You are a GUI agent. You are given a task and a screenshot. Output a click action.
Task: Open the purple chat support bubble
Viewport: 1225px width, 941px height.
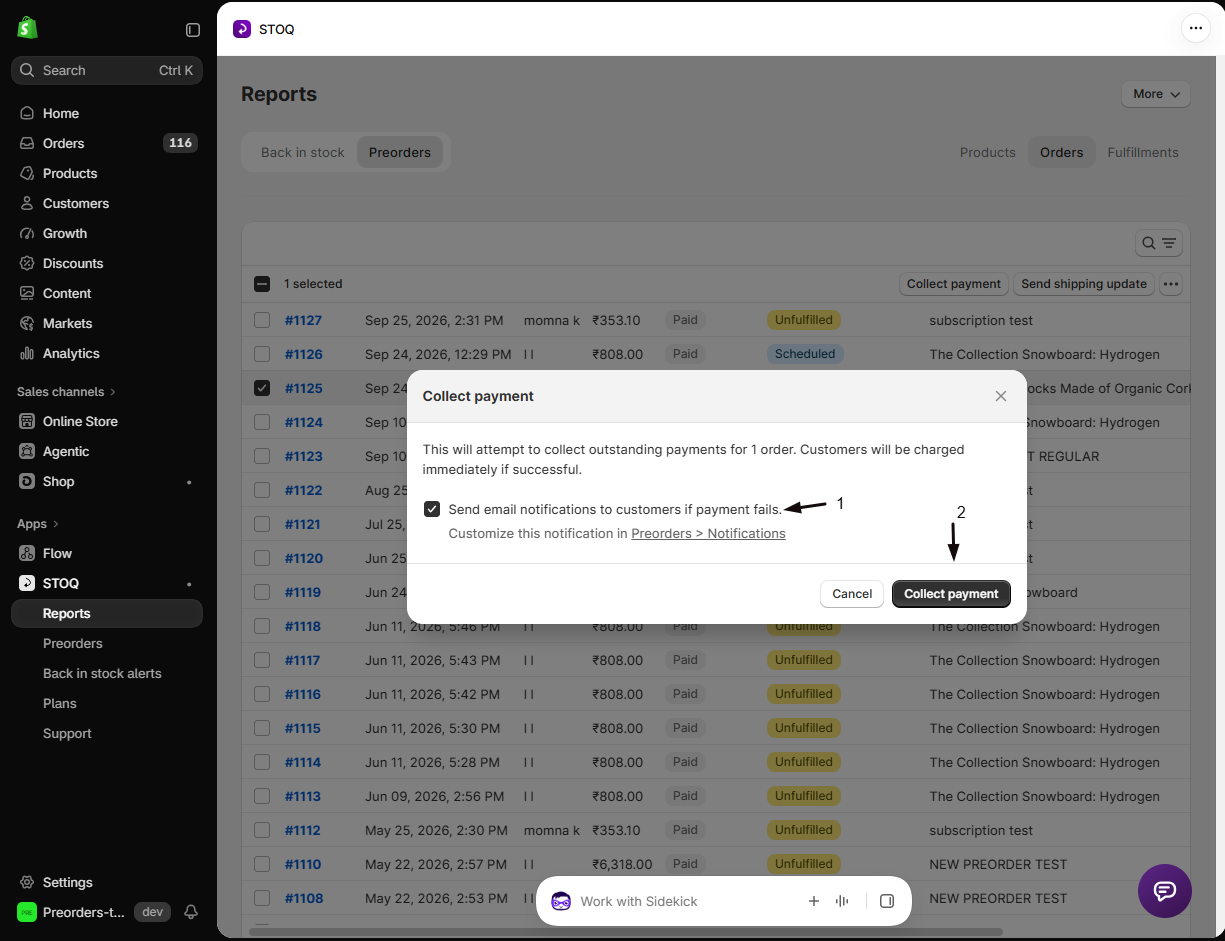1165,891
